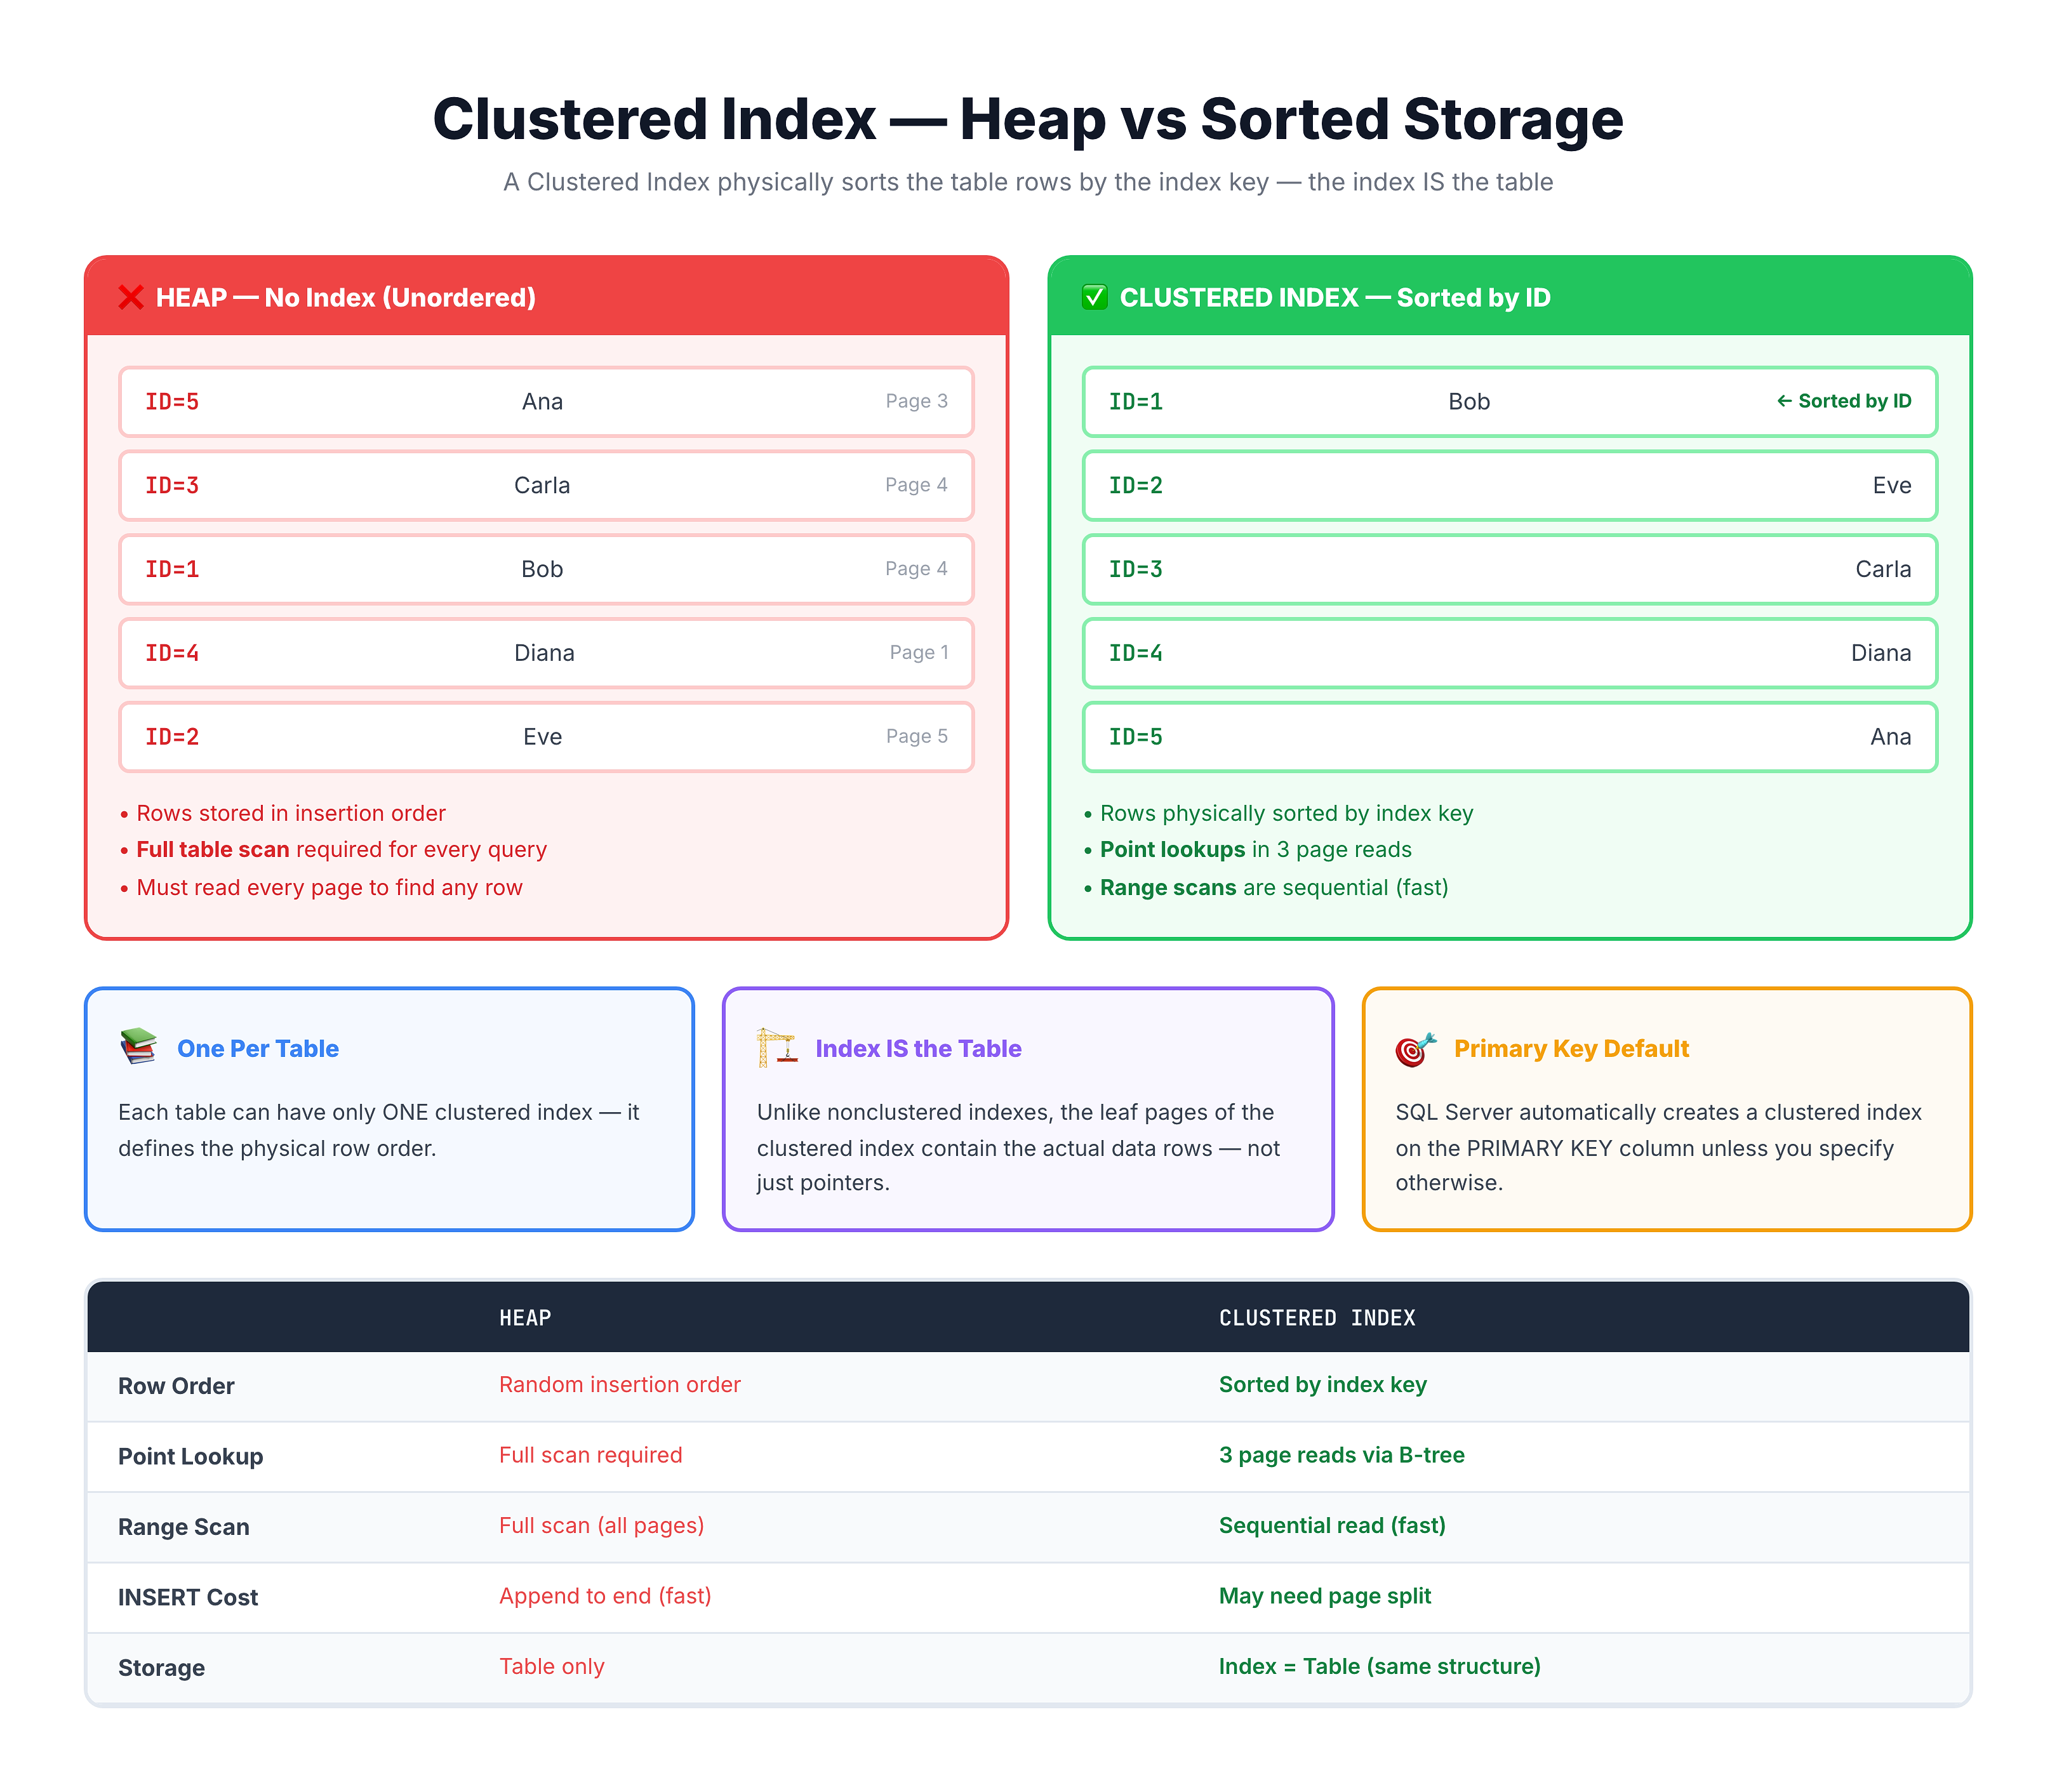The width and height of the screenshot is (2057, 1792).
Task: Click the target icon beside Primary Key Default
Action: [x=1416, y=1049]
